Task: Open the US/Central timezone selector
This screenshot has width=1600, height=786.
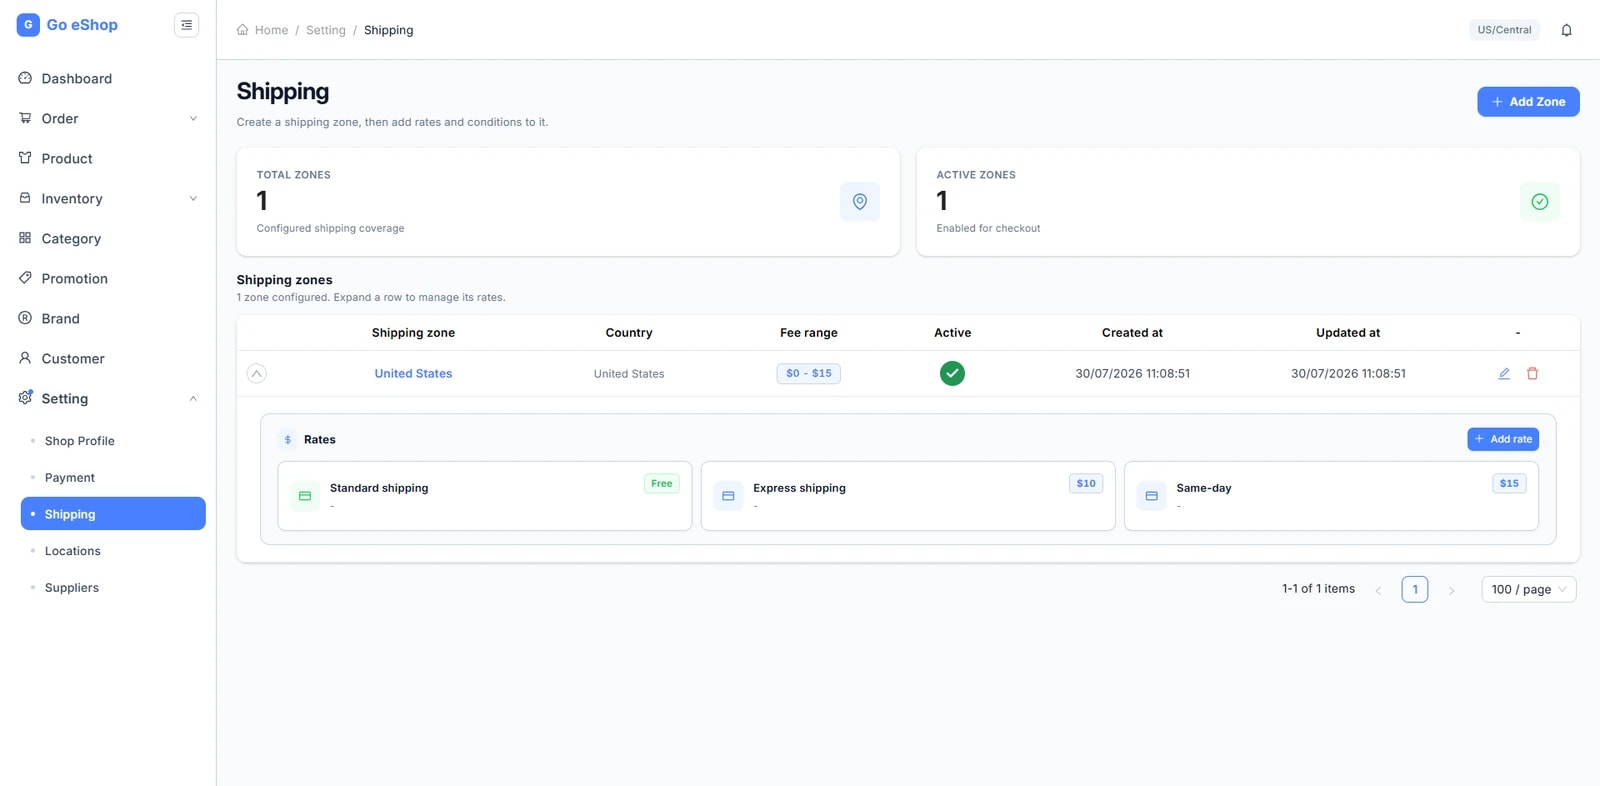Action: point(1504,30)
